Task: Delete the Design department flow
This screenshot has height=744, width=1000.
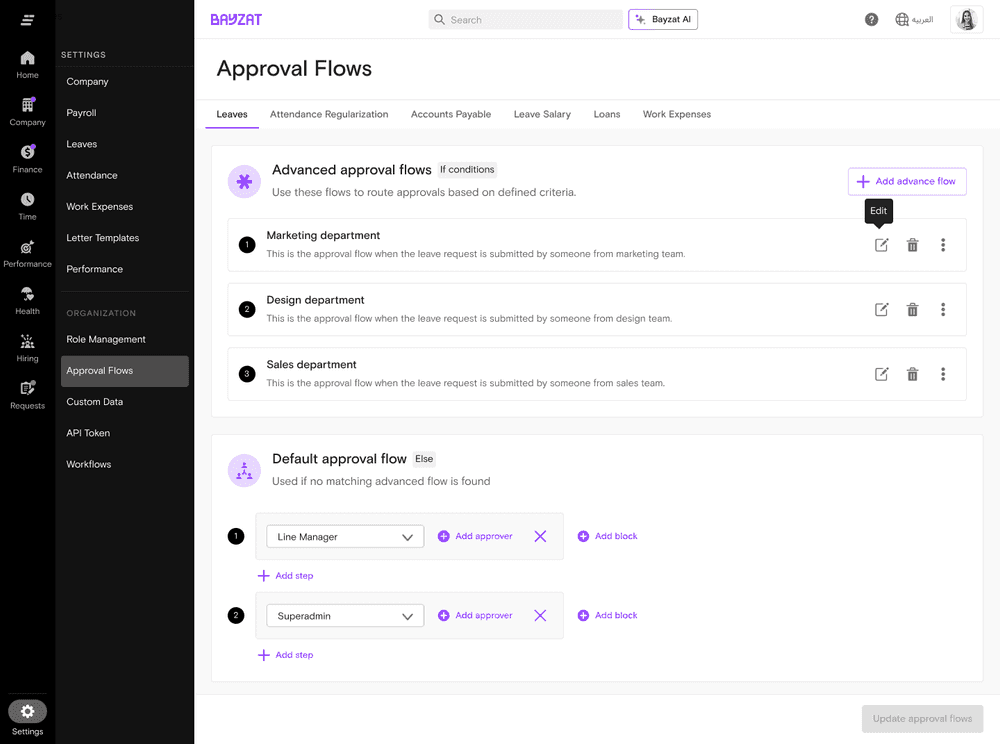Action: coord(912,309)
